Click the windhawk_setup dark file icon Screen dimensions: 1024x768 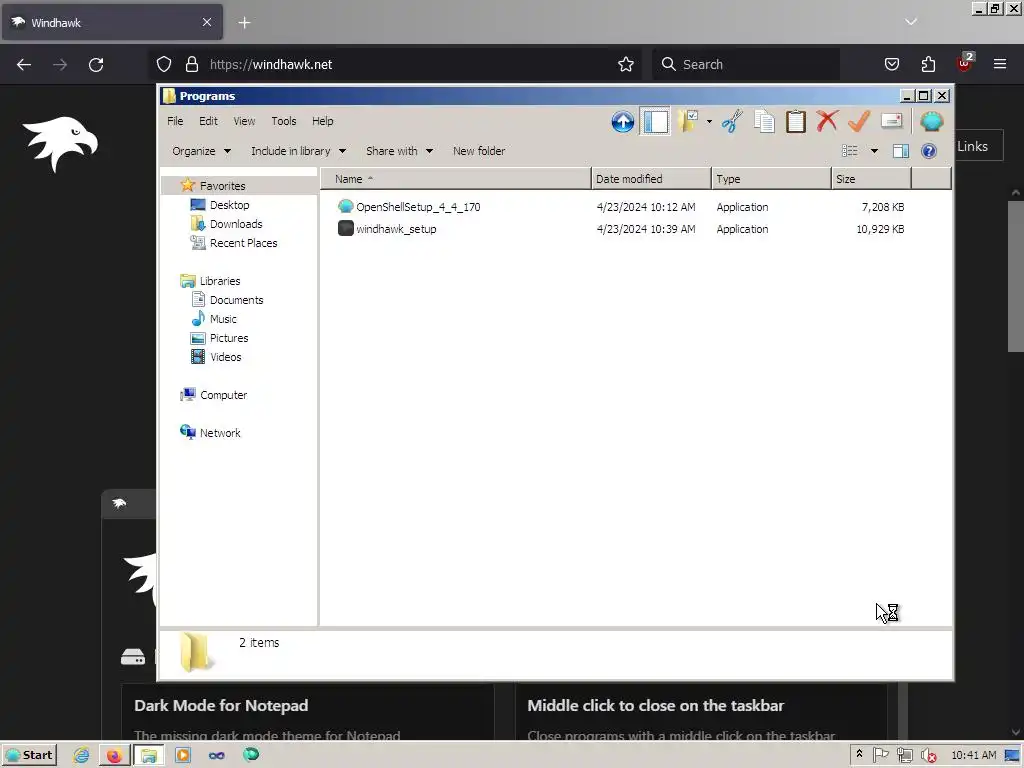(345, 228)
